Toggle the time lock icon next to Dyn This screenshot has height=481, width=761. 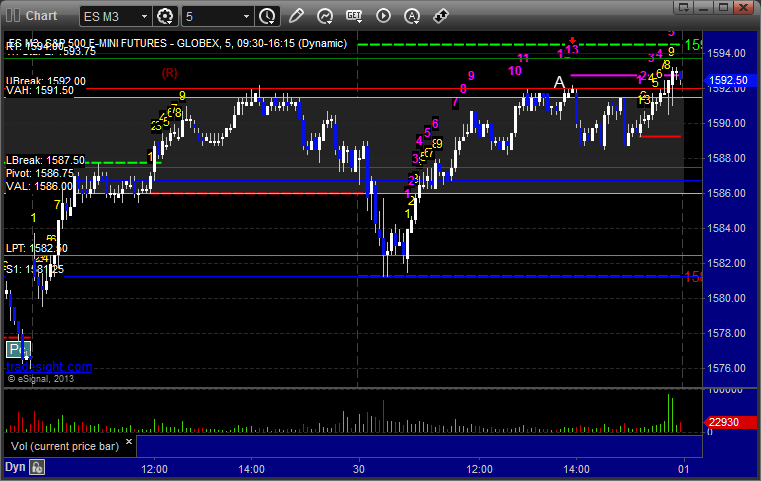pyautogui.click(x=37, y=467)
